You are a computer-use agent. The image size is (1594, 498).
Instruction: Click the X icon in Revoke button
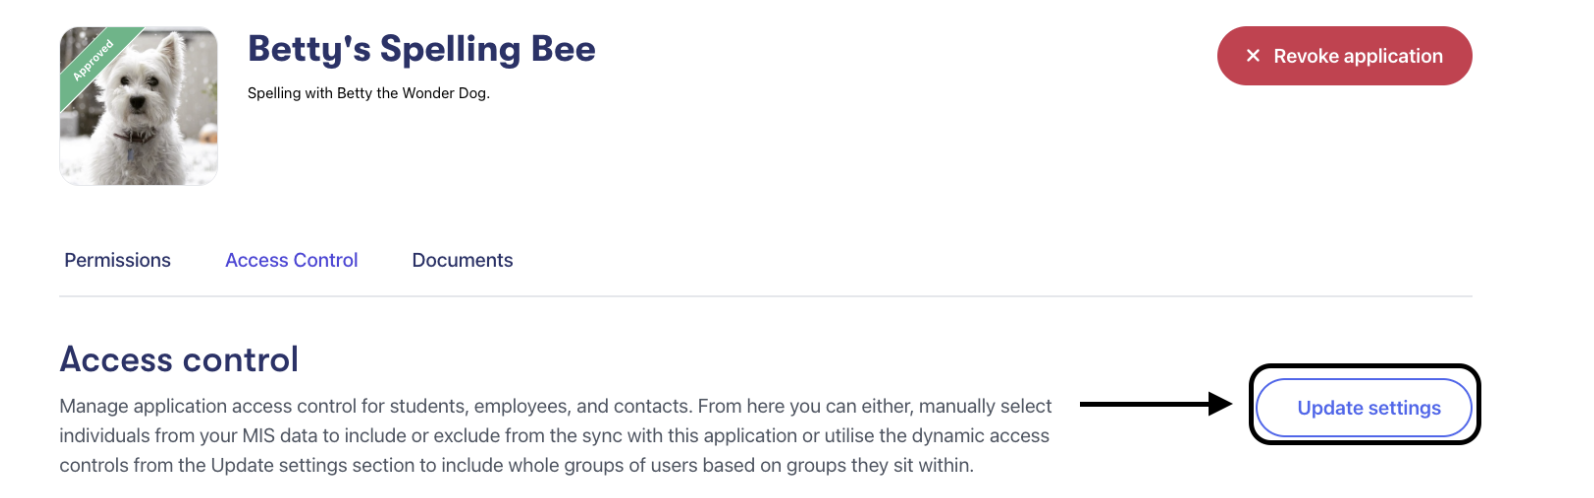point(1252,56)
